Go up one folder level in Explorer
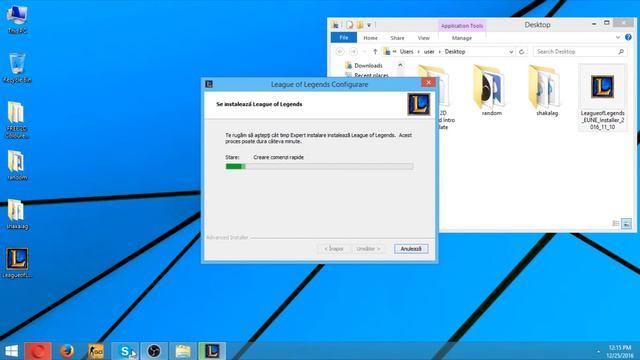Screen dimensions: 640x360 click(x=375, y=52)
